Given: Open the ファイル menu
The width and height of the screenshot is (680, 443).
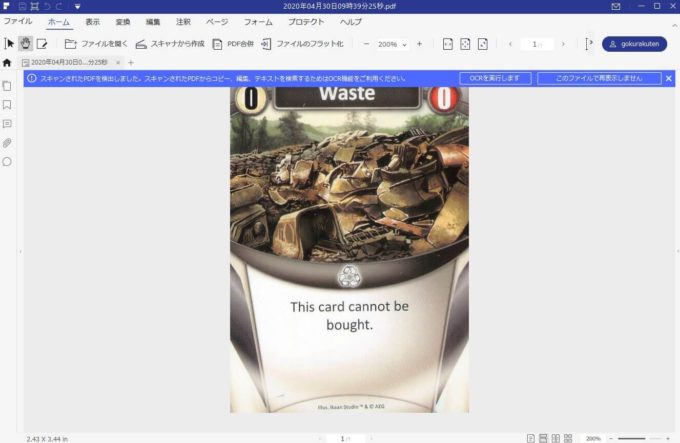Looking at the screenshot, I should (18, 21).
